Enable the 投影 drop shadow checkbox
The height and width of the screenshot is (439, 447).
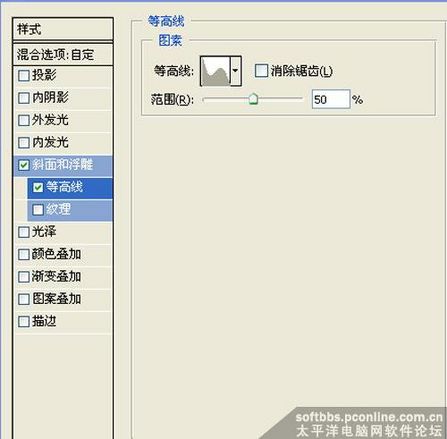24,75
